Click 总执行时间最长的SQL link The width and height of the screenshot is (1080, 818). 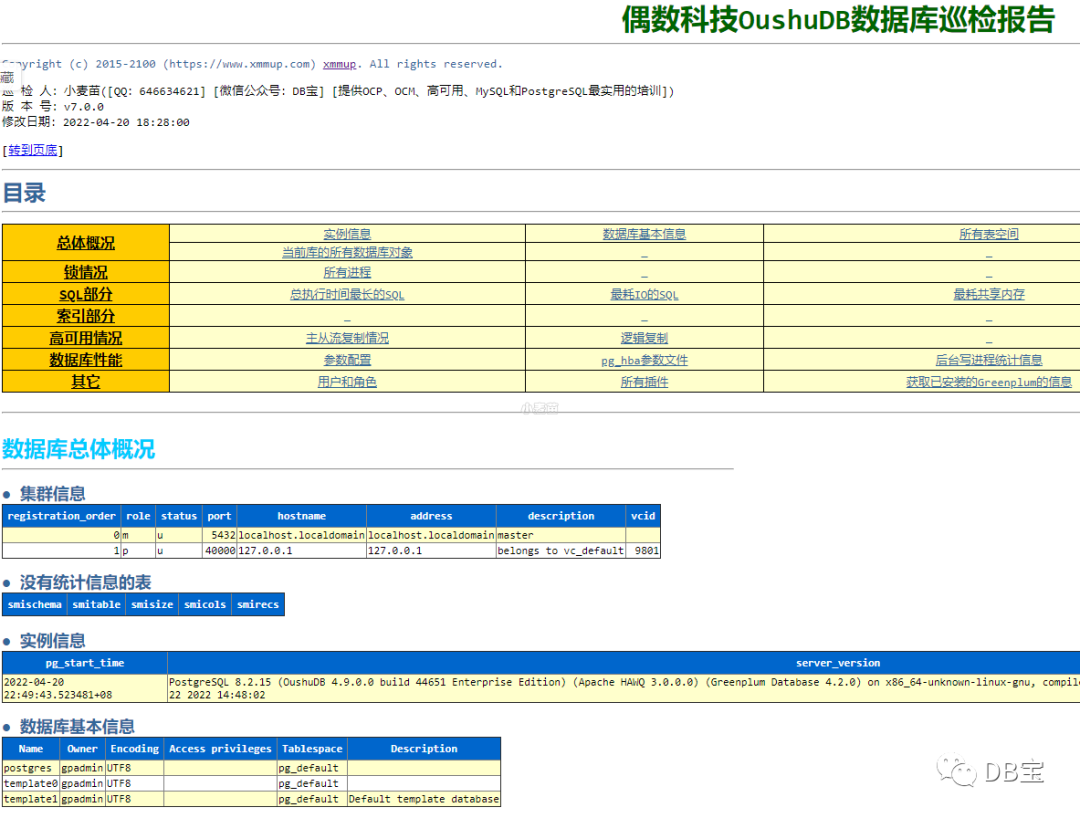tap(347, 295)
